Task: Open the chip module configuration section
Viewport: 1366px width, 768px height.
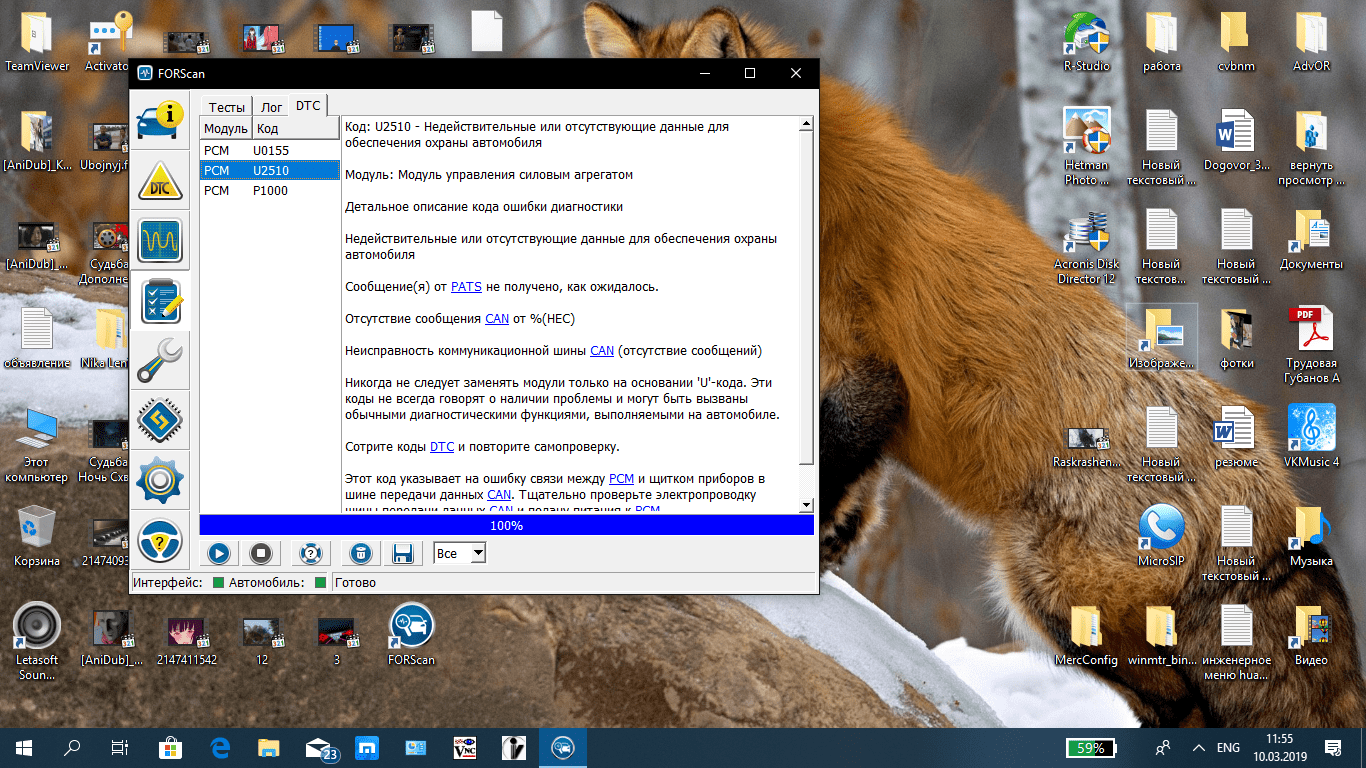Action: (x=159, y=421)
